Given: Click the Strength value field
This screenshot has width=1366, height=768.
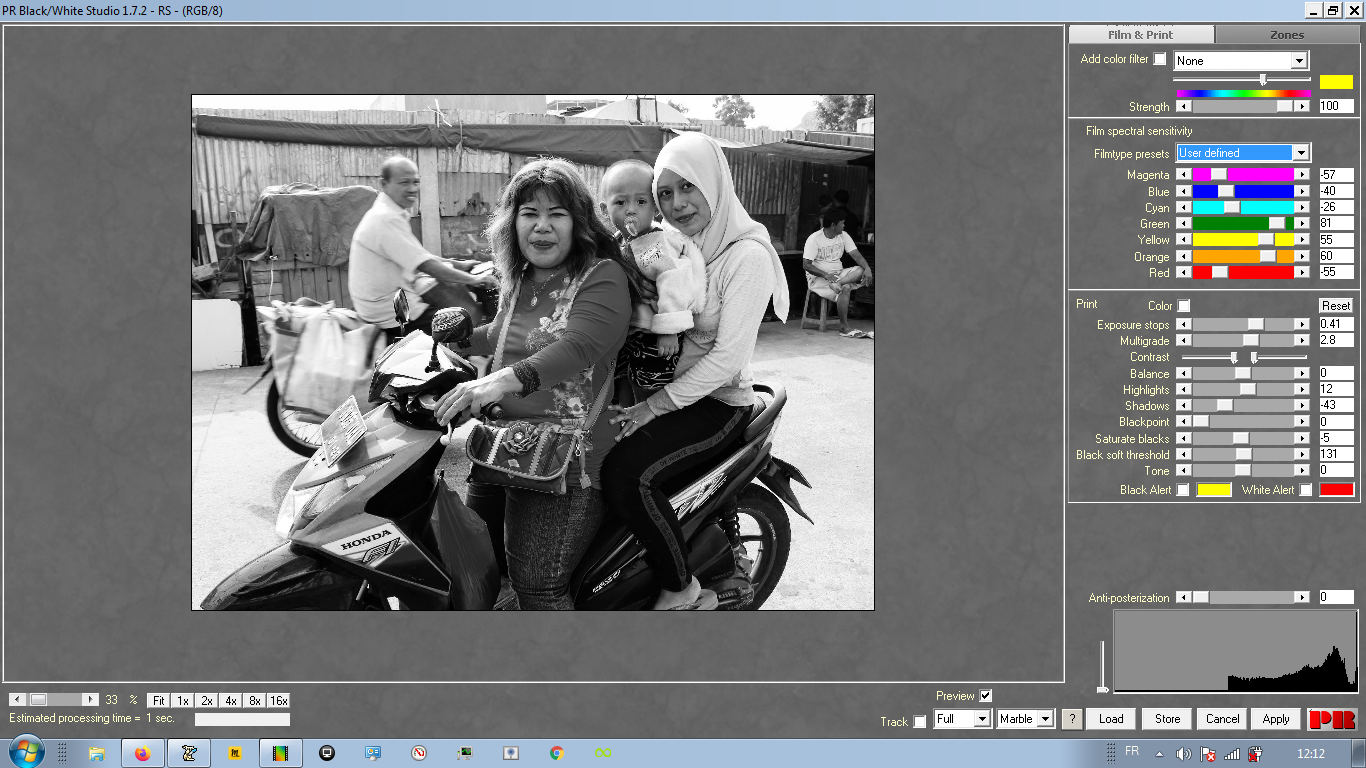Looking at the screenshot, I should pos(1336,106).
